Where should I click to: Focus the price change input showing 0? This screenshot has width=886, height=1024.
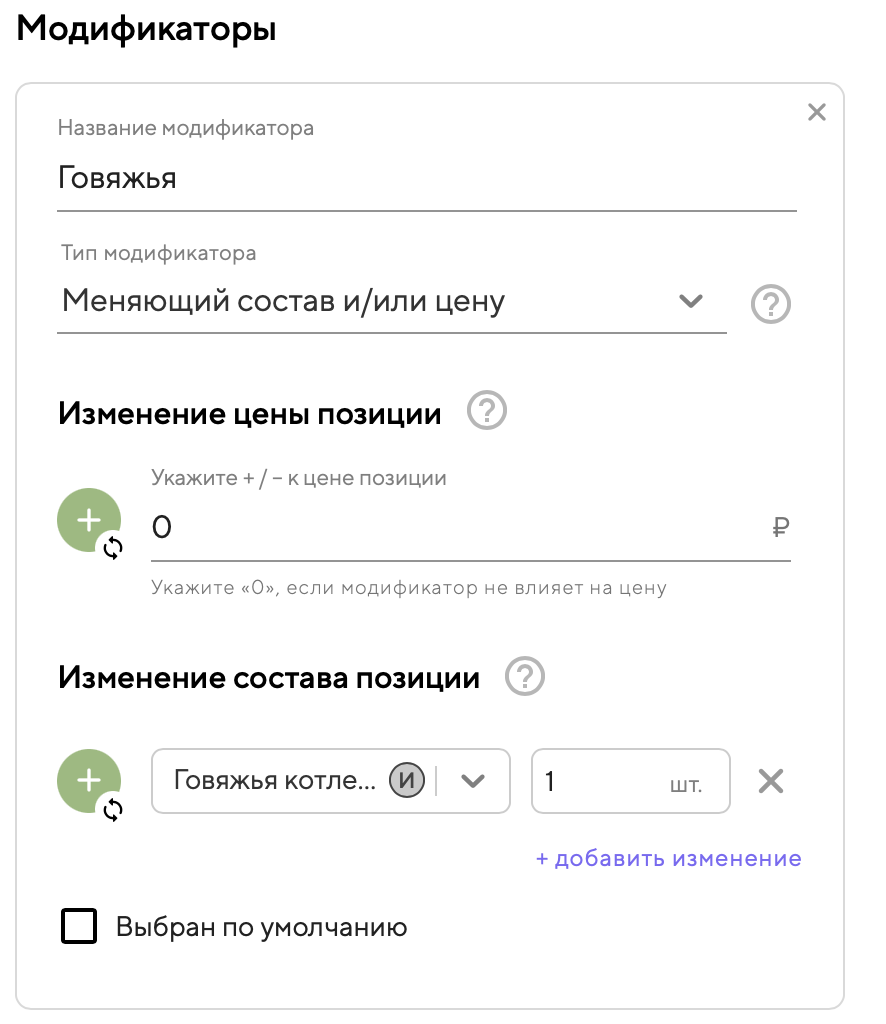click(450, 527)
